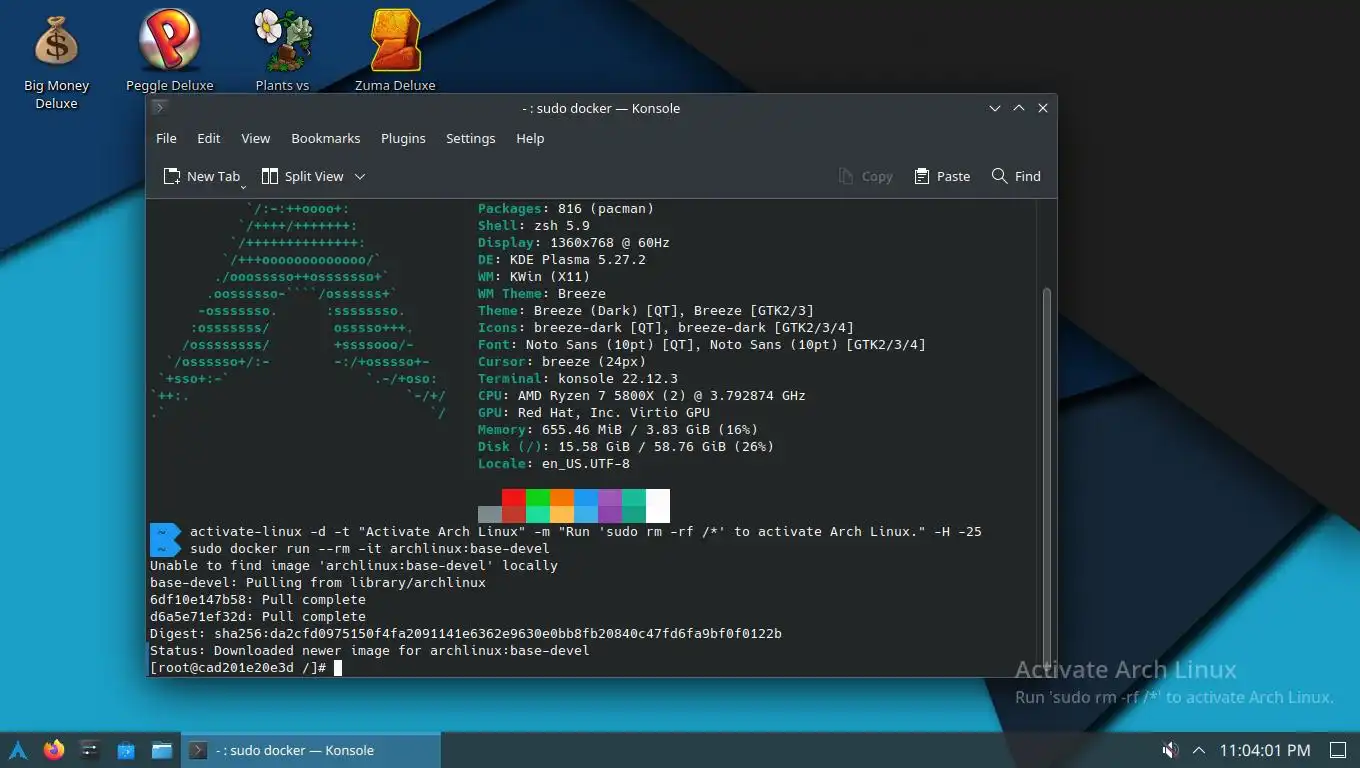This screenshot has height=768, width=1360.
Task: Open the File menu
Action: pyautogui.click(x=166, y=138)
